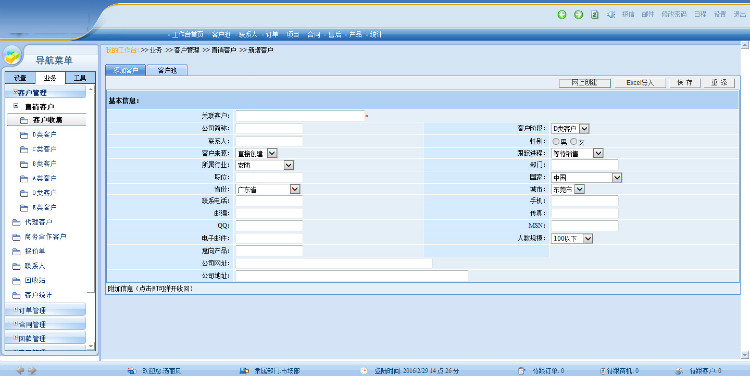The image size is (750, 376).
Task: Click the status bar left gray arrow
Action: 20,370
